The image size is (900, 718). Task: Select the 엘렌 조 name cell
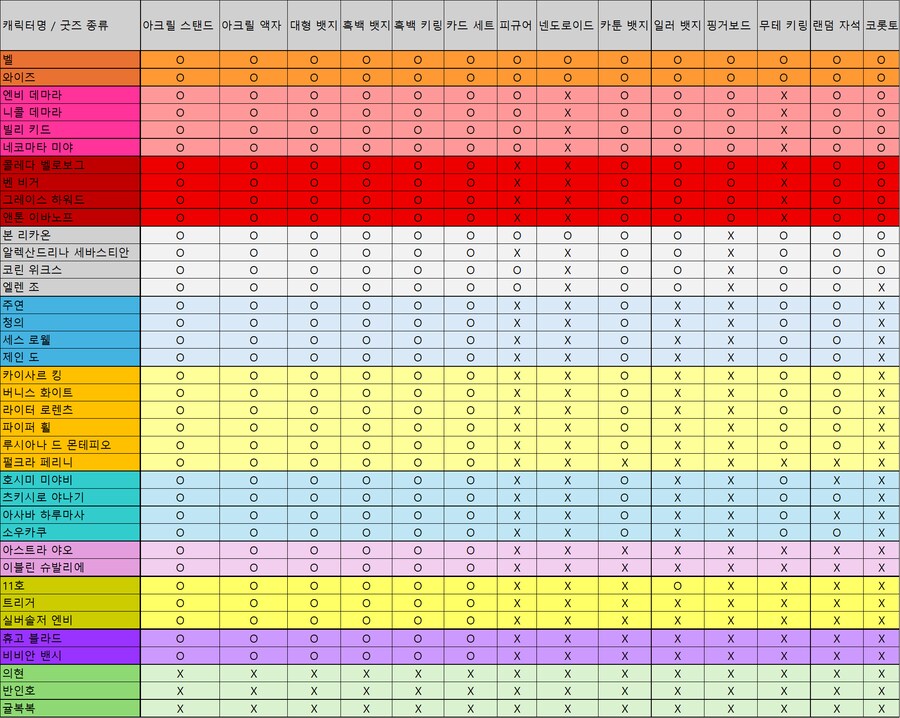[70, 287]
